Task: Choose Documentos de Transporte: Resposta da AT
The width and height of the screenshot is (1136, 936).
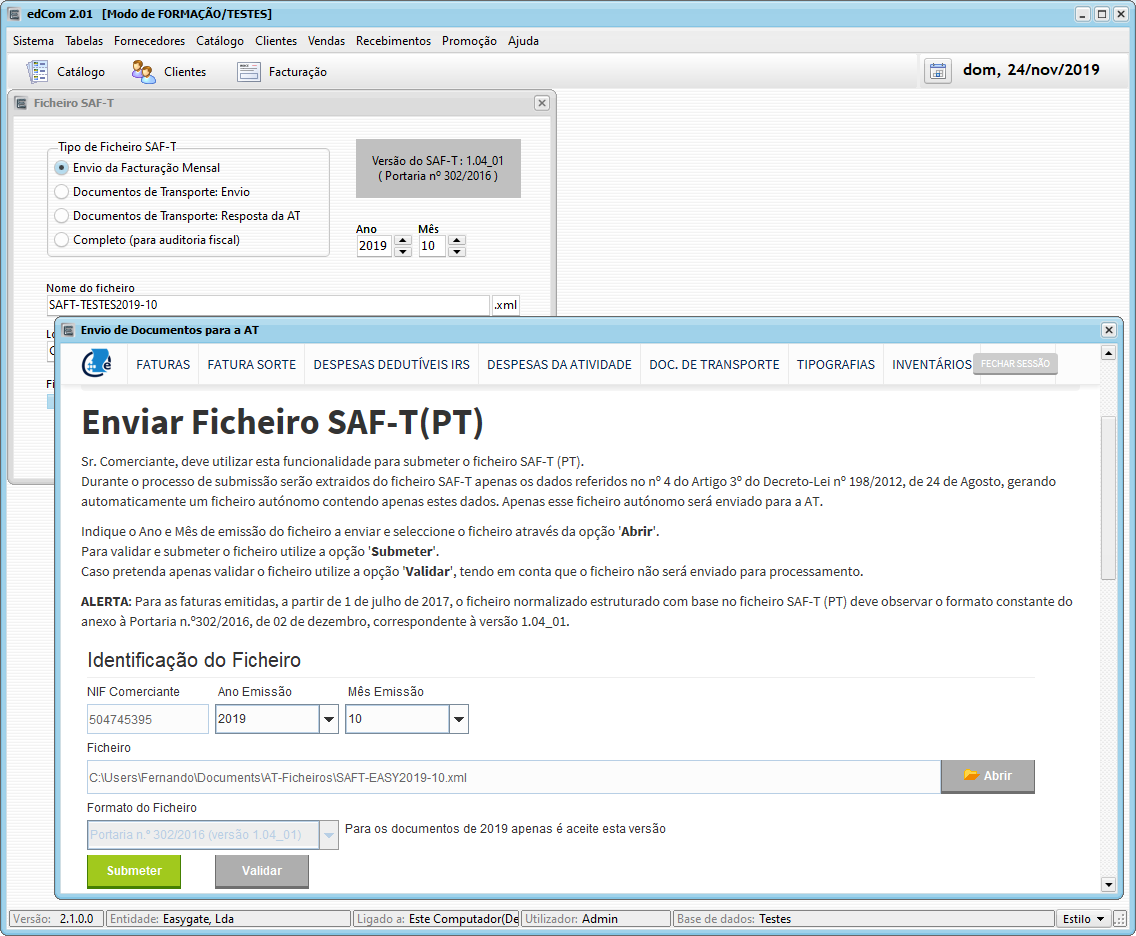Action: (x=62, y=216)
